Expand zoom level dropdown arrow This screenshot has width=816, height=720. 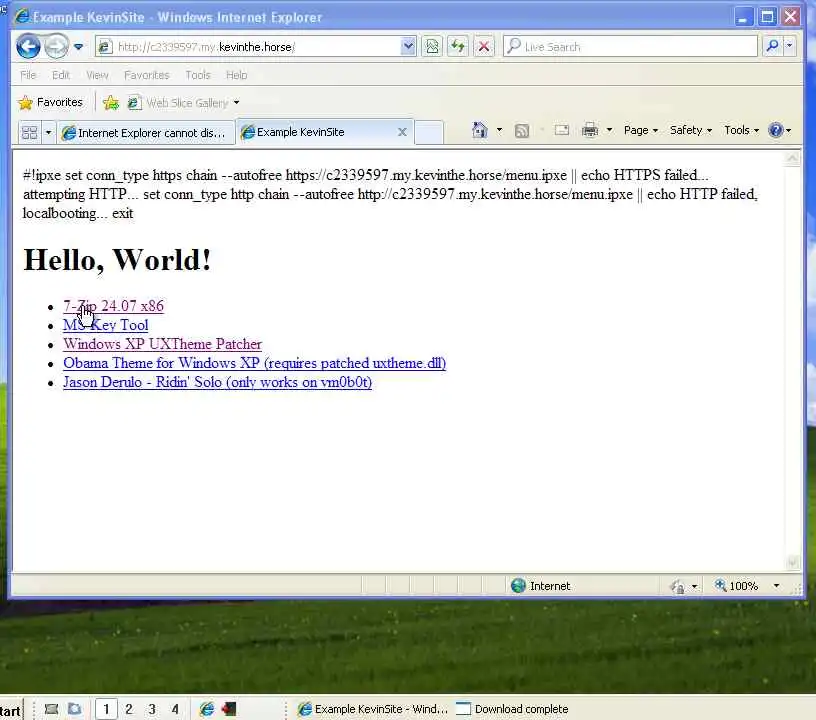(x=776, y=586)
